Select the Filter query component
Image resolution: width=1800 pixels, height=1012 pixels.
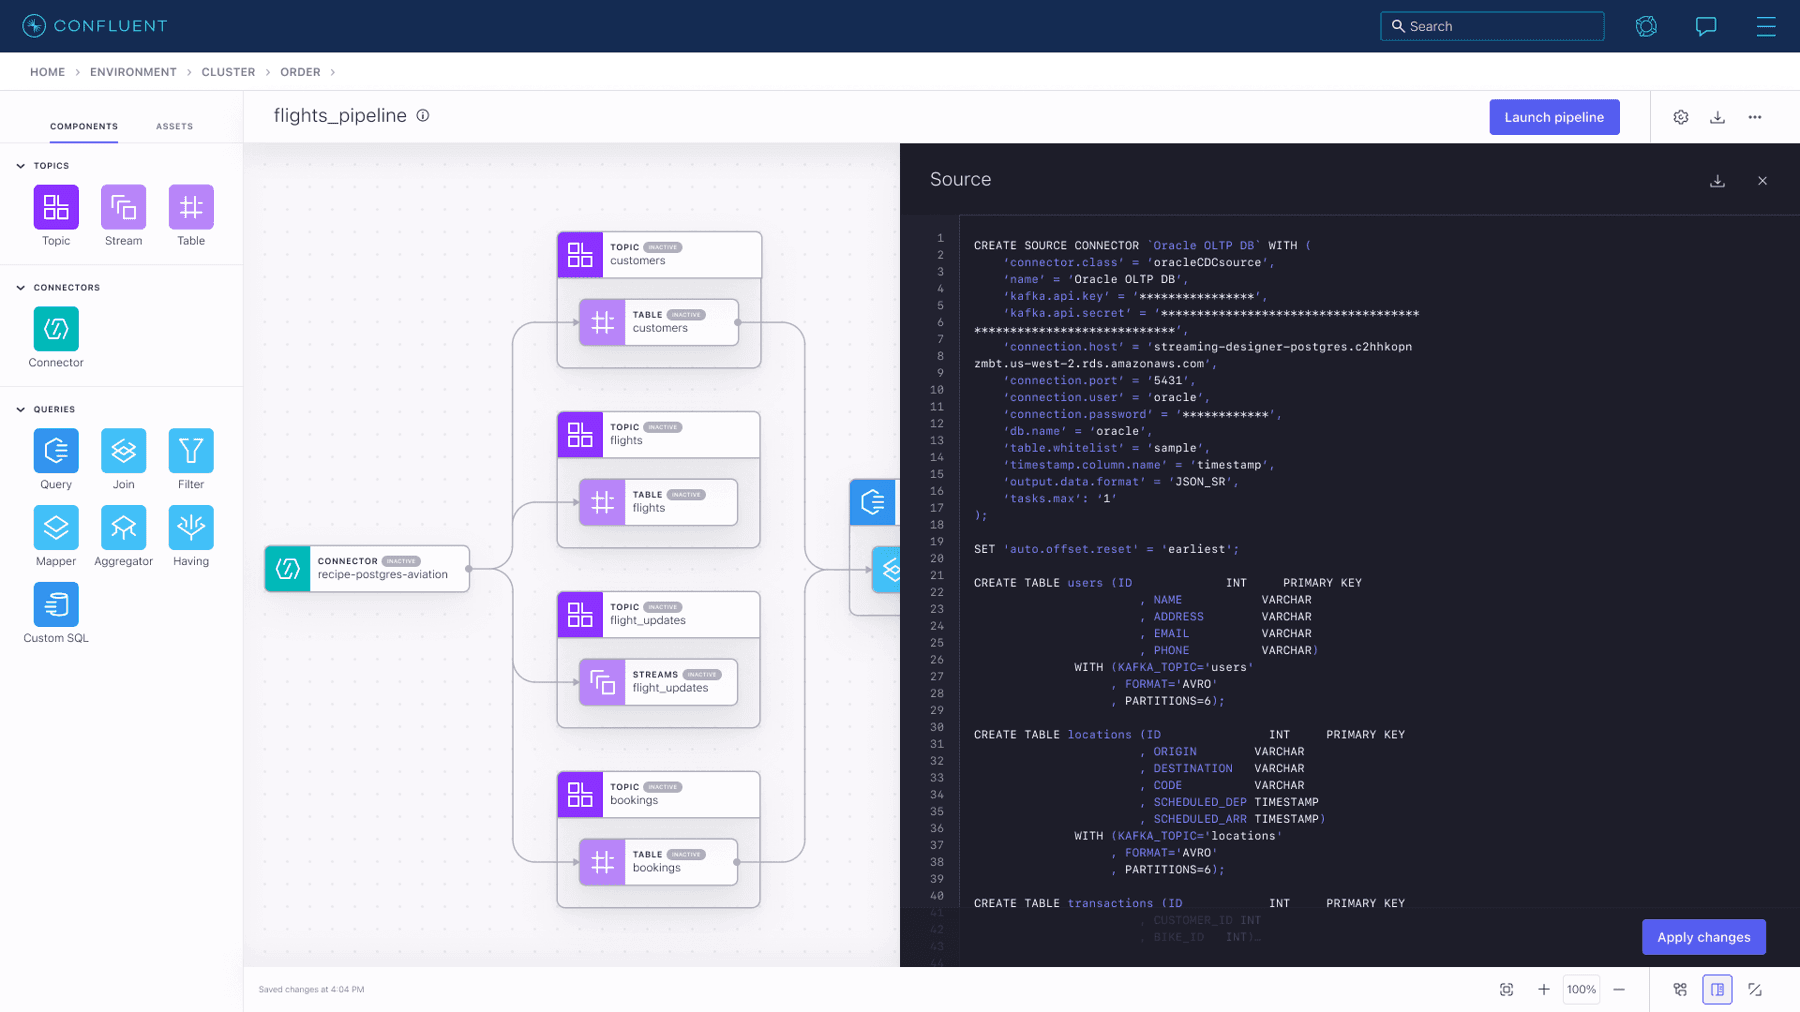pos(191,451)
